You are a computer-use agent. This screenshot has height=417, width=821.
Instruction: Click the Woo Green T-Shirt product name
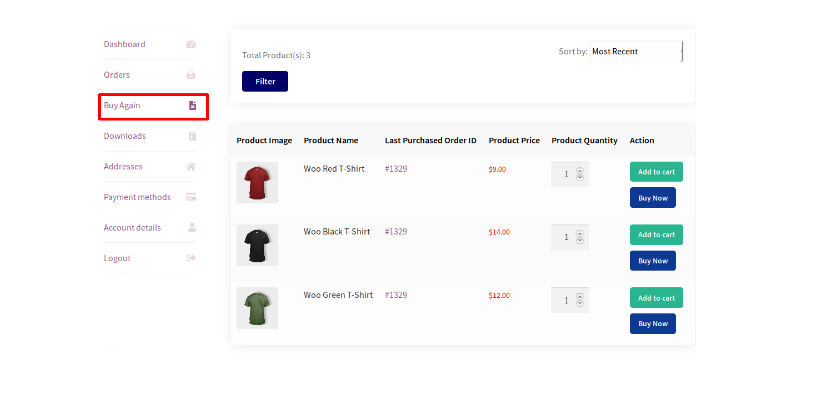[338, 295]
